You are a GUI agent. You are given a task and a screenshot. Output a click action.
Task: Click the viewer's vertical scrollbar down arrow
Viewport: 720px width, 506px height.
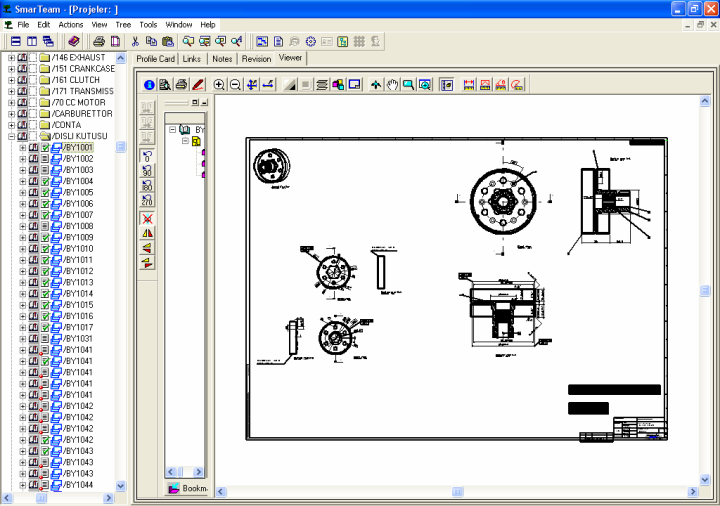point(705,479)
